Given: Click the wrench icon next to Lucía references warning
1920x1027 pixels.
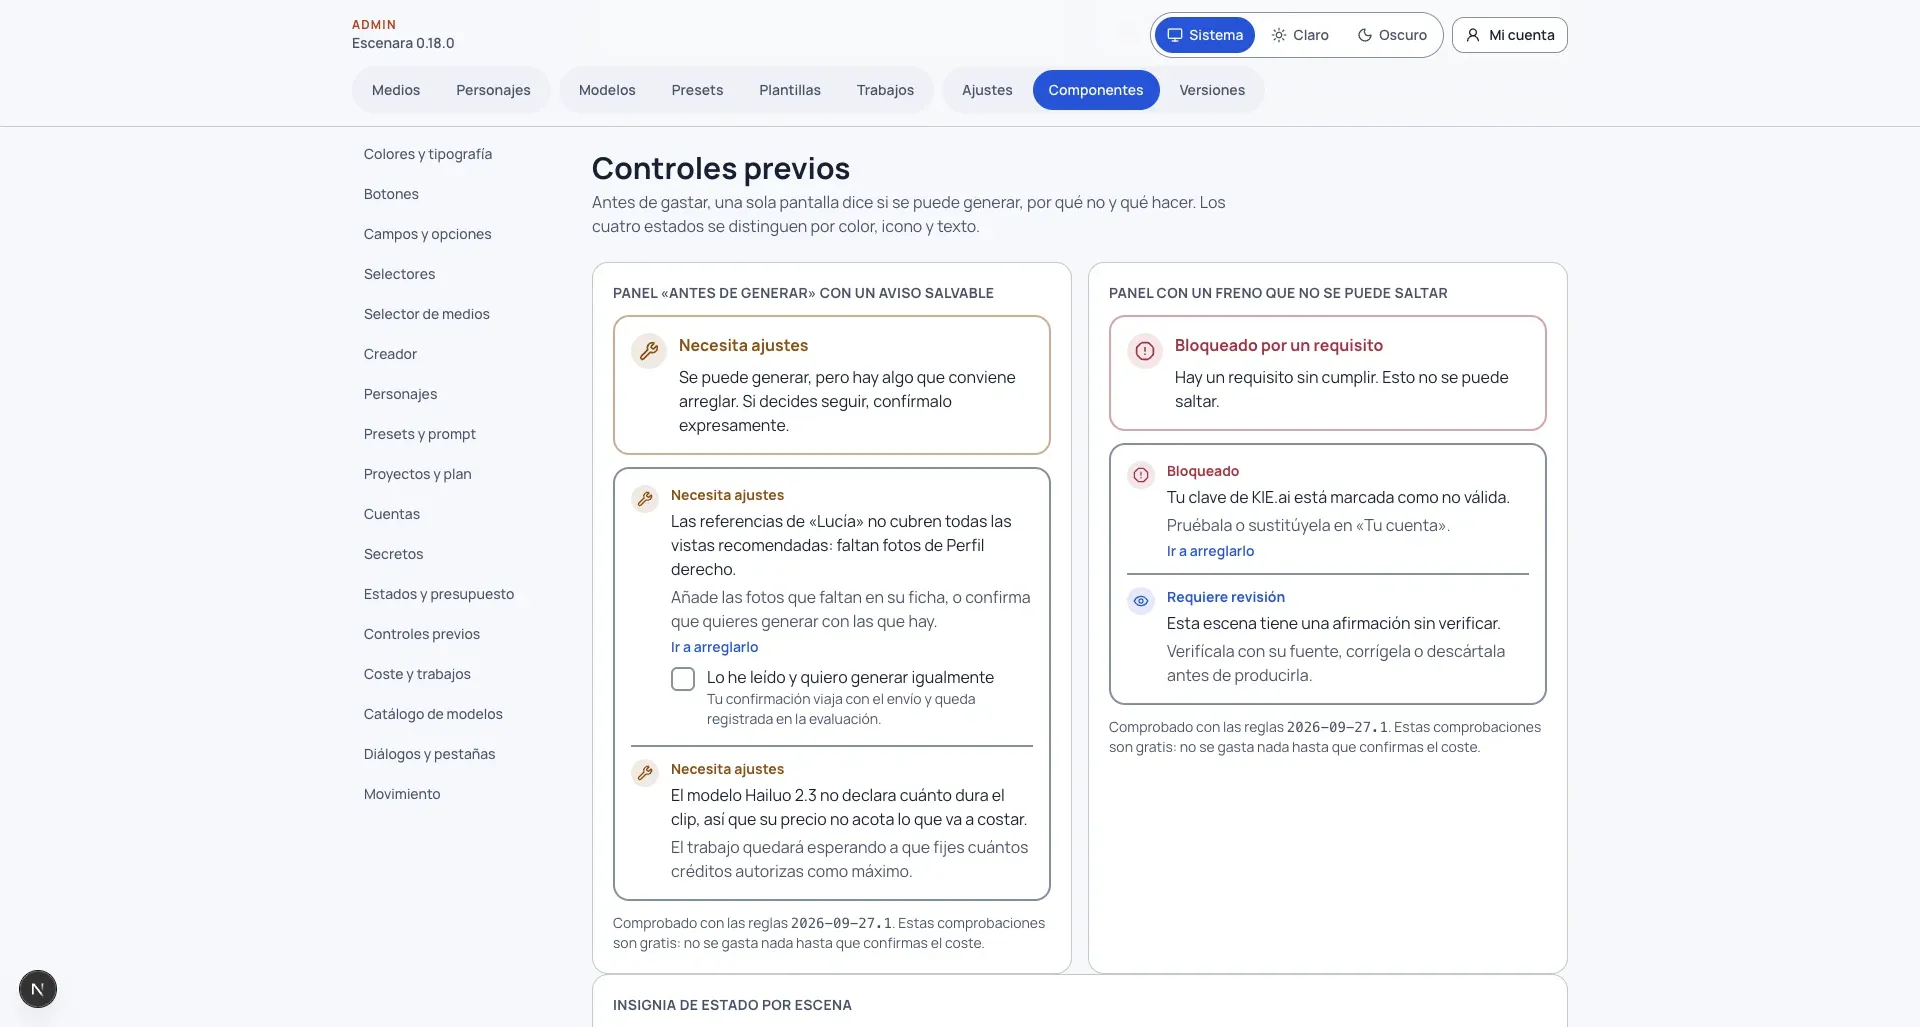Looking at the screenshot, I should (645, 498).
